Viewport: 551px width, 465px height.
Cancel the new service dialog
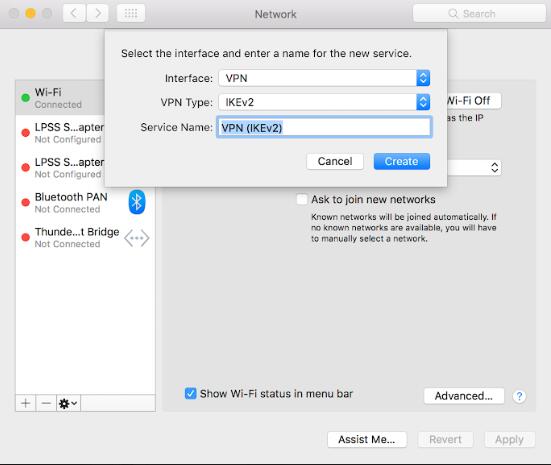pos(335,161)
